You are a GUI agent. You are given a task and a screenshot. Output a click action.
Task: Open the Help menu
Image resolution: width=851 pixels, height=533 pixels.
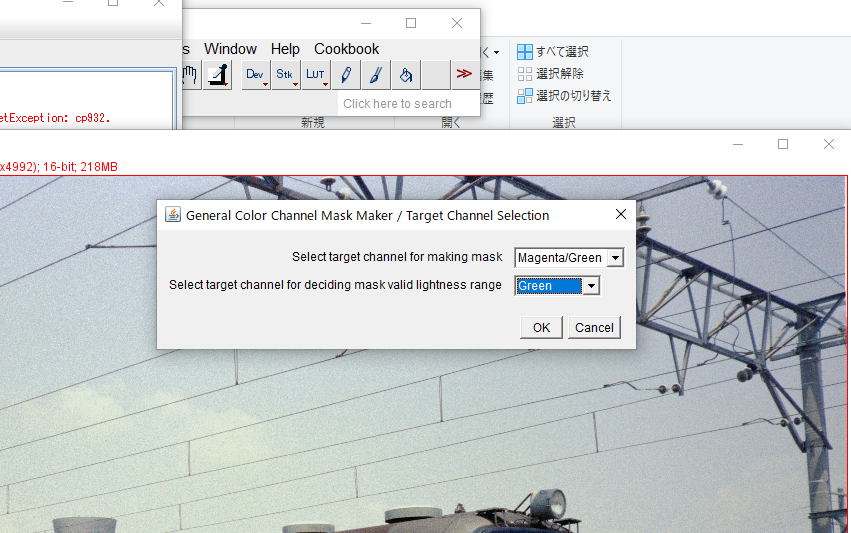[x=285, y=49]
